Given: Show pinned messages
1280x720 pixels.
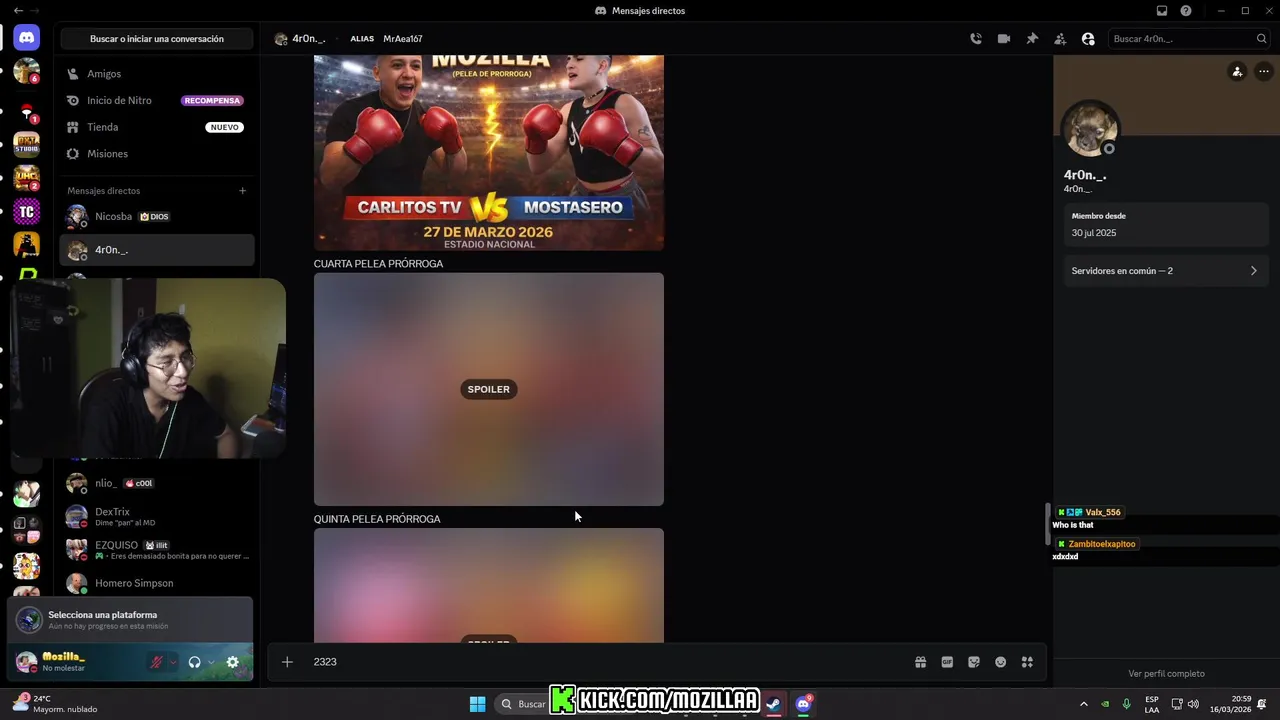Looking at the screenshot, I should pos(1032,39).
